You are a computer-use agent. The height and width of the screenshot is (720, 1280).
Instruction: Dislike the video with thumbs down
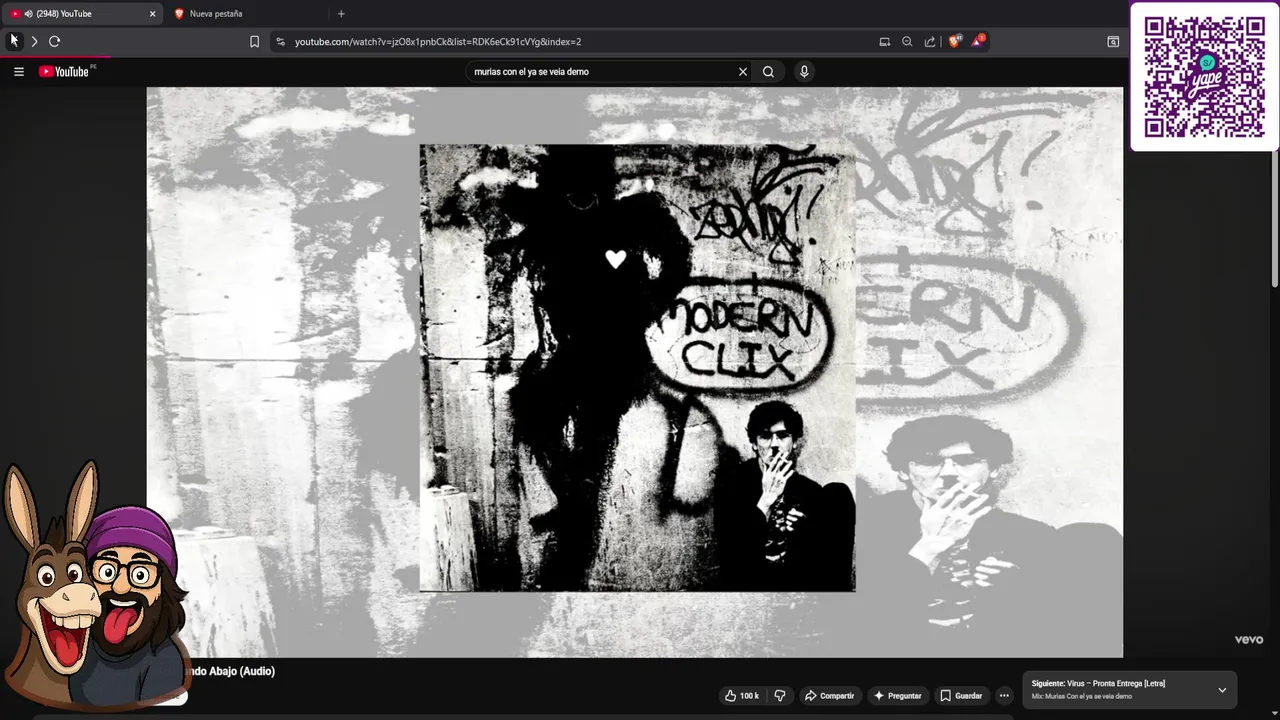pyautogui.click(x=780, y=696)
